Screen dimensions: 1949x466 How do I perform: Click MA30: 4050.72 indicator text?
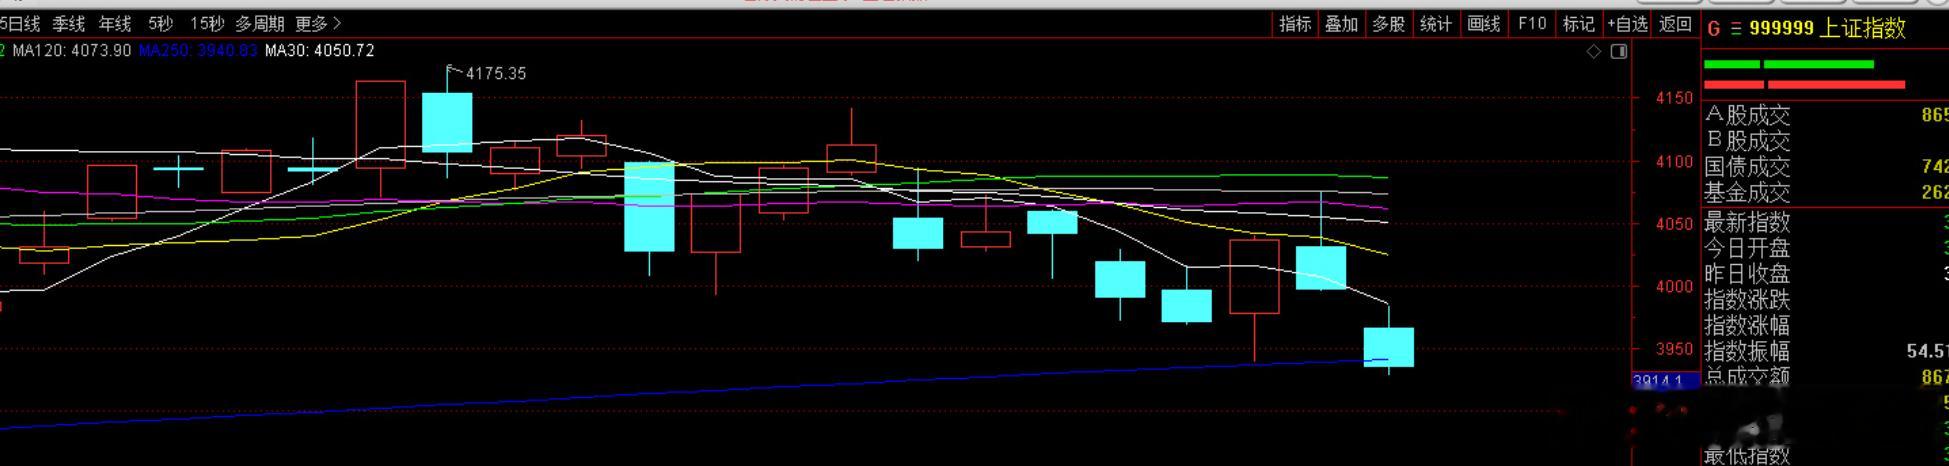pos(320,50)
